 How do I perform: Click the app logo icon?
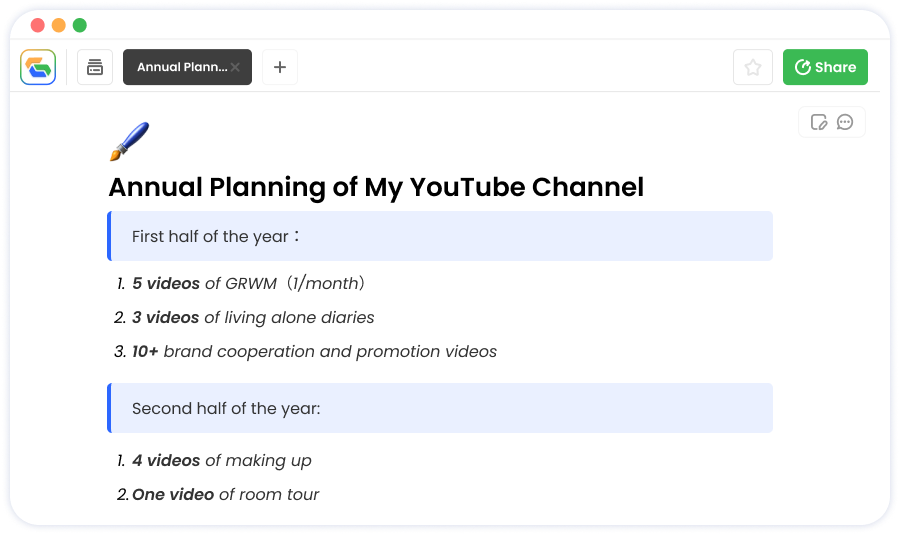tap(38, 67)
